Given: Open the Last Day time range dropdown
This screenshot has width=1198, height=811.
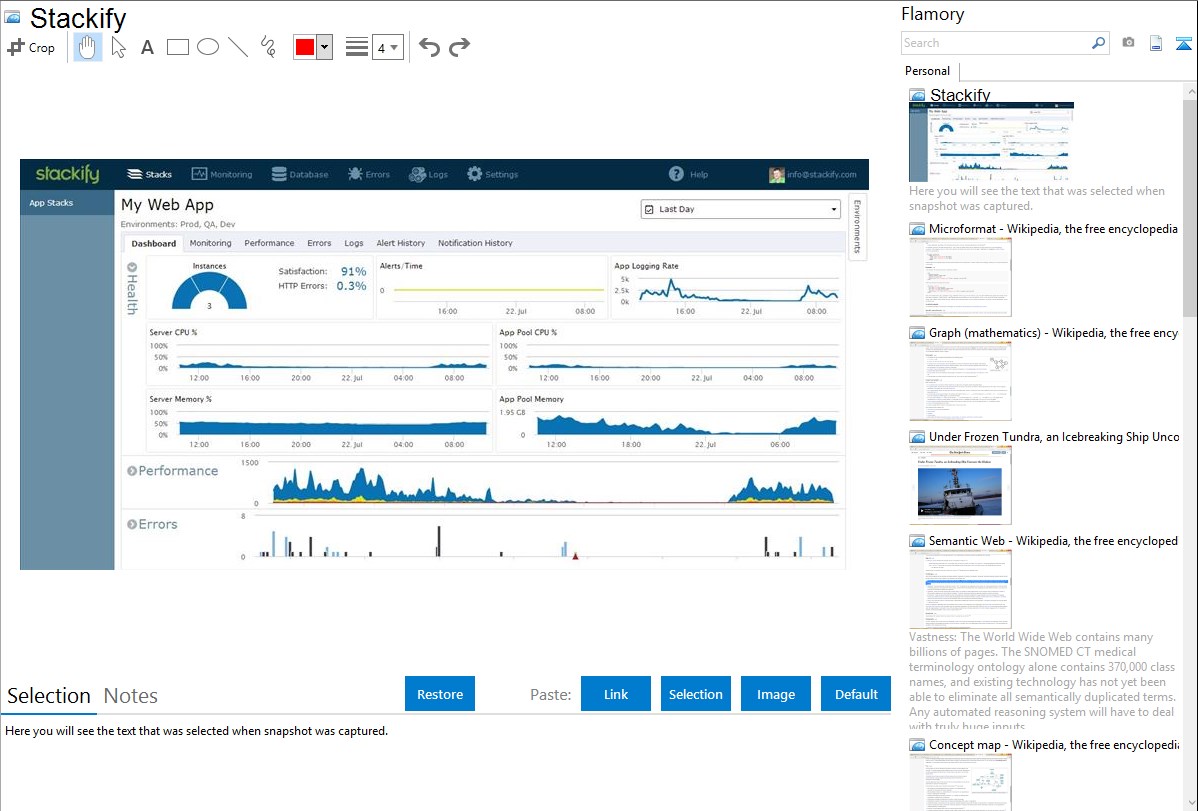Looking at the screenshot, I should pos(740,209).
